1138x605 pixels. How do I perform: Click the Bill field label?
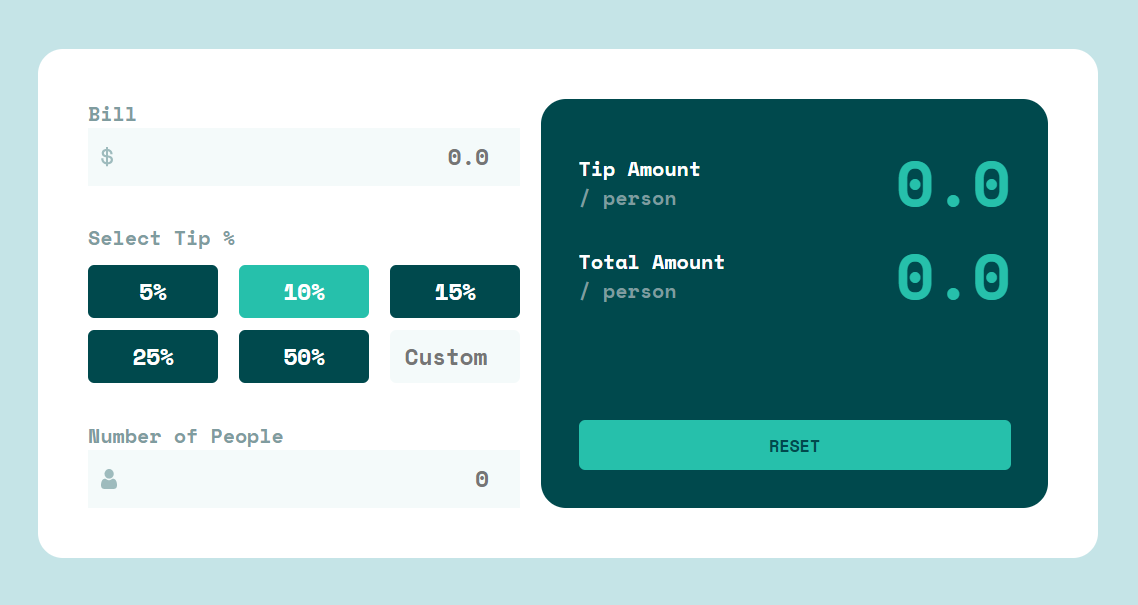pyautogui.click(x=112, y=114)
